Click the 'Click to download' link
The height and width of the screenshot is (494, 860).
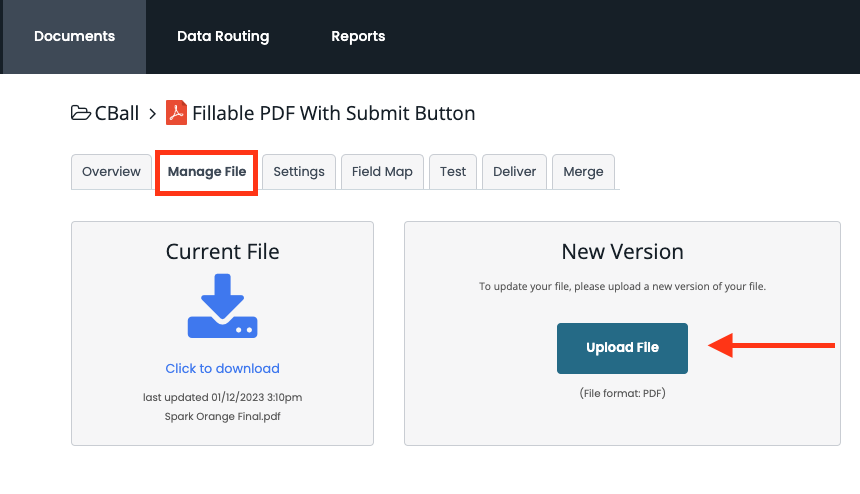222,368
